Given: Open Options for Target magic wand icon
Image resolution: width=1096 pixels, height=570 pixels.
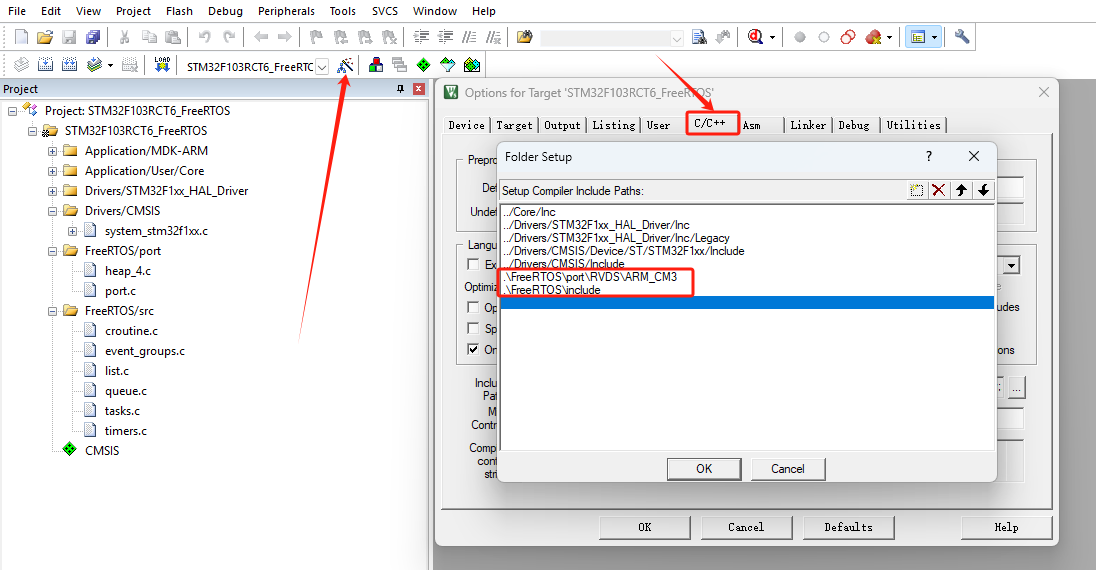Looking at the screenshot, I should point(345,66).
